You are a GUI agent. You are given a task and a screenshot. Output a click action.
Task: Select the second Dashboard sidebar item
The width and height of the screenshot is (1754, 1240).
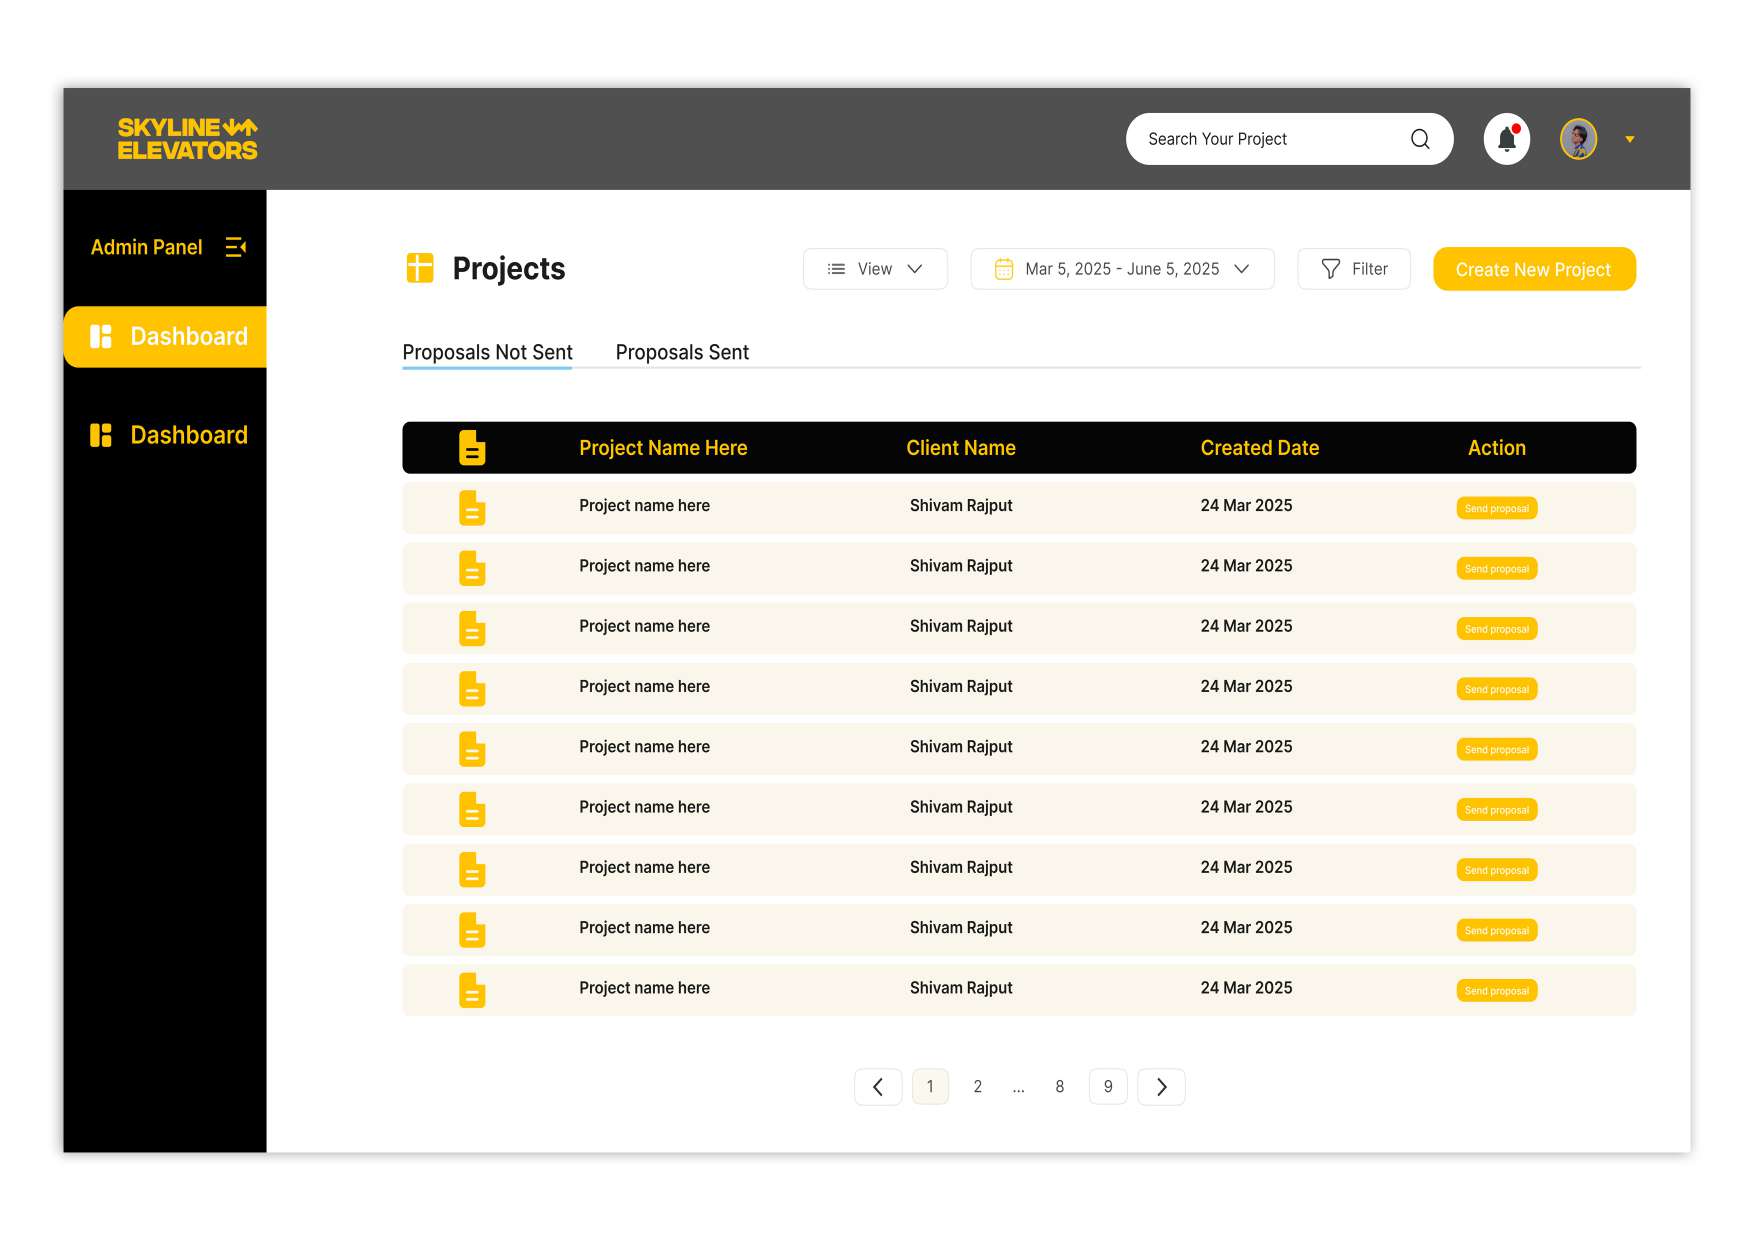(x=168, y=435)
